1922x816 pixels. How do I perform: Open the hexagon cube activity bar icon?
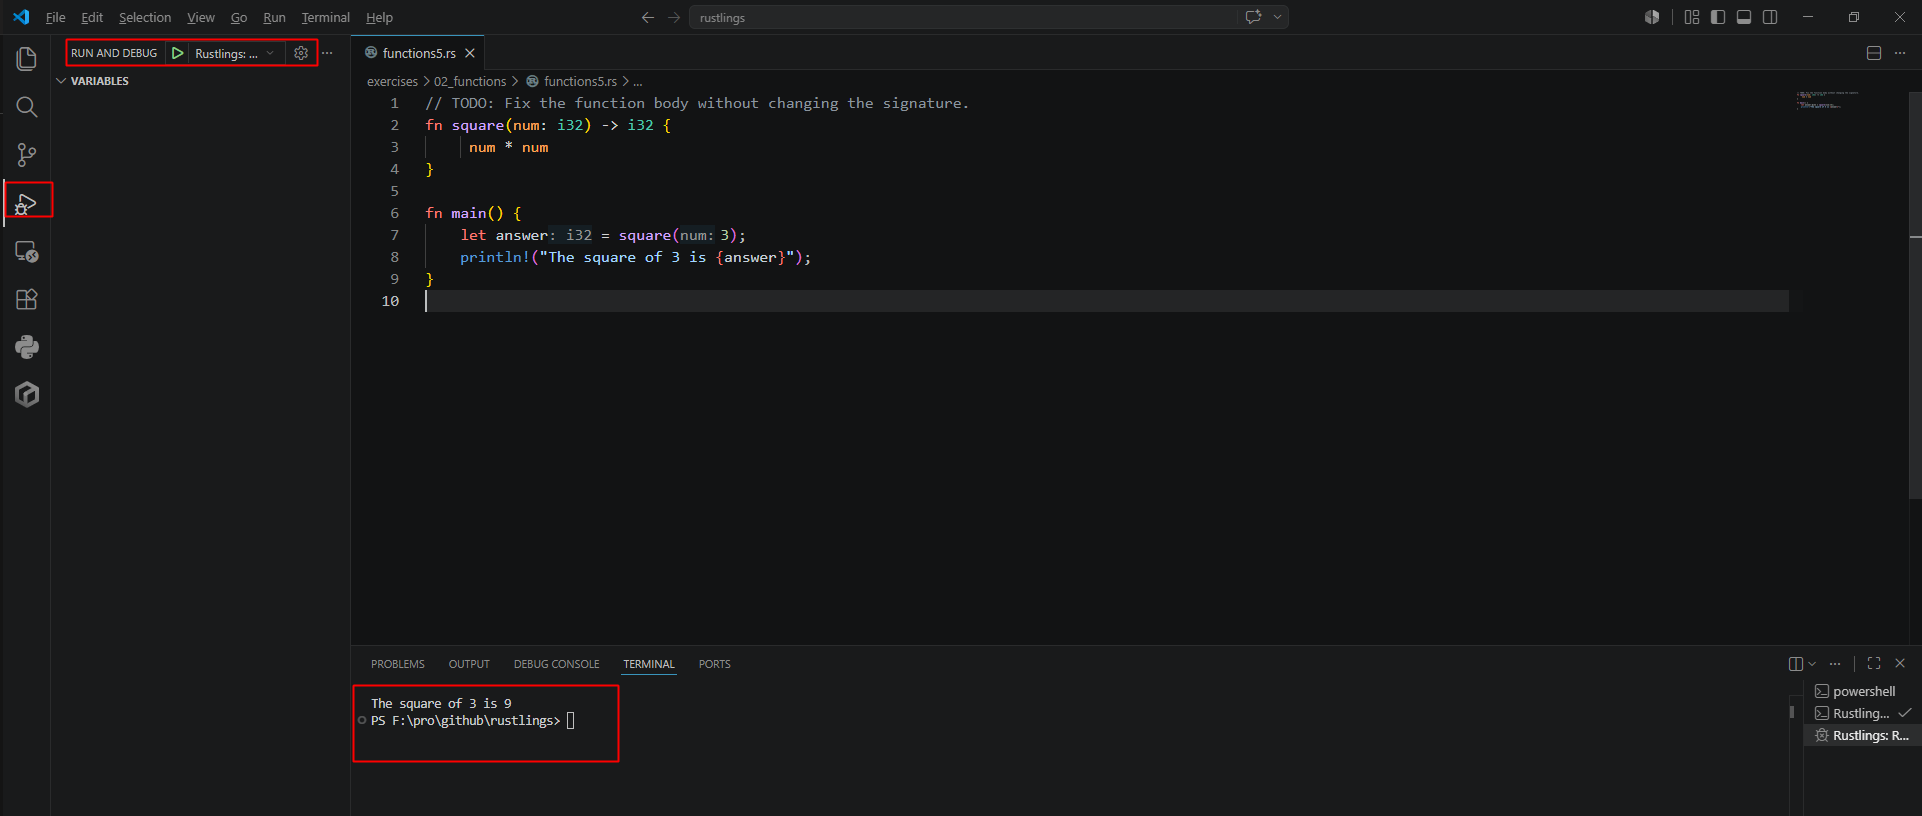coord(27,395)
